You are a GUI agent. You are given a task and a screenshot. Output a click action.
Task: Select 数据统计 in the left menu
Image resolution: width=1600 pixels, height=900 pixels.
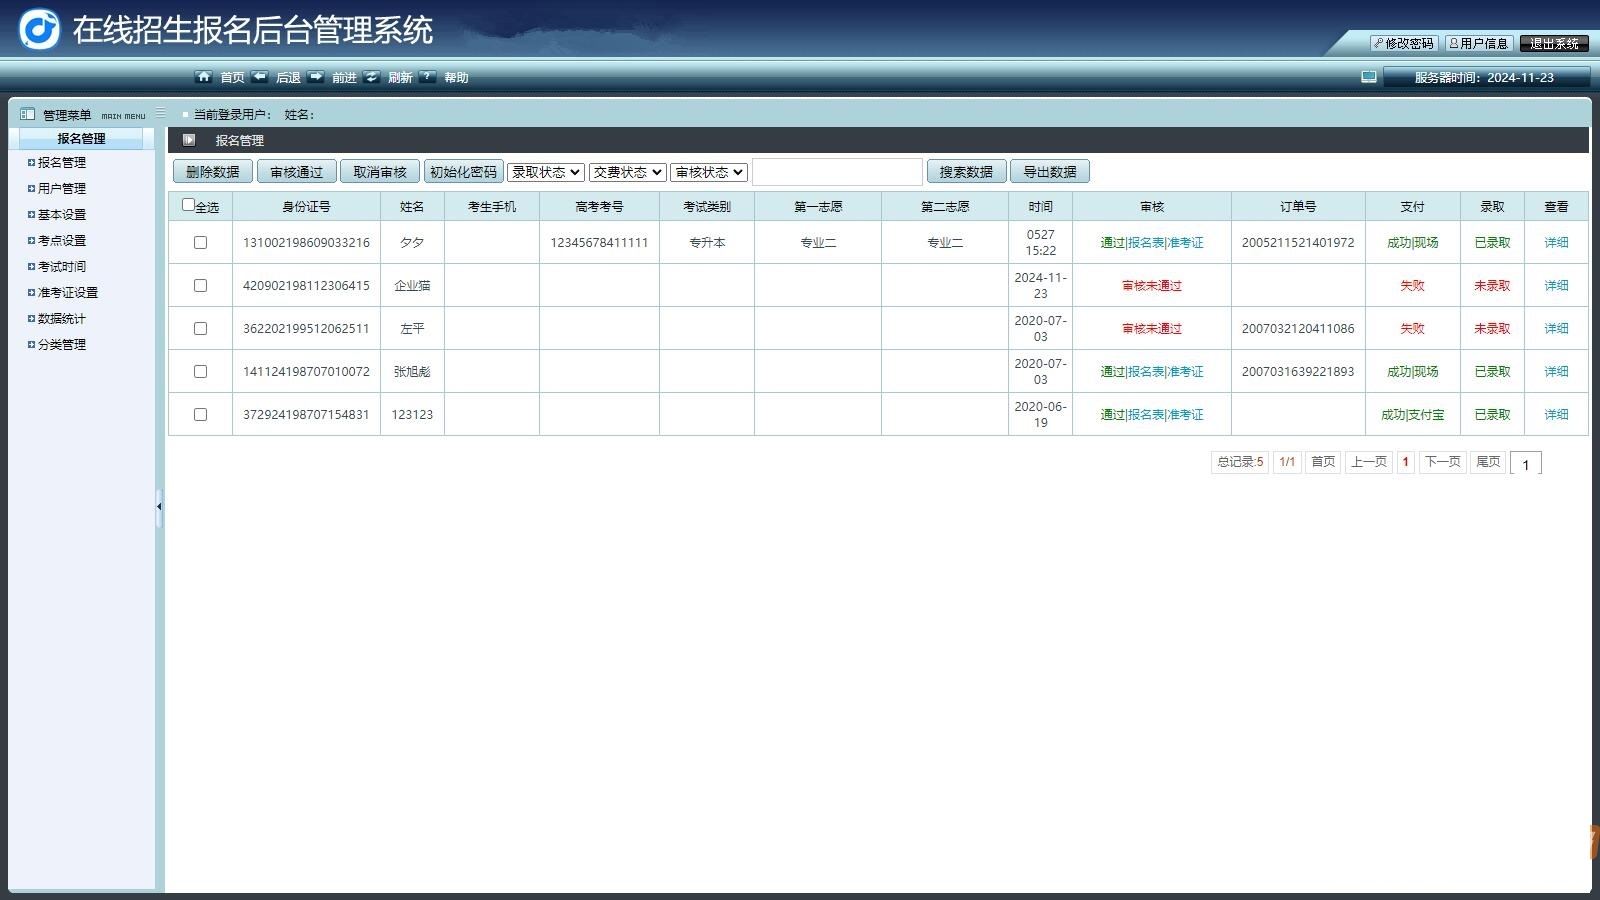coord(62,318)
